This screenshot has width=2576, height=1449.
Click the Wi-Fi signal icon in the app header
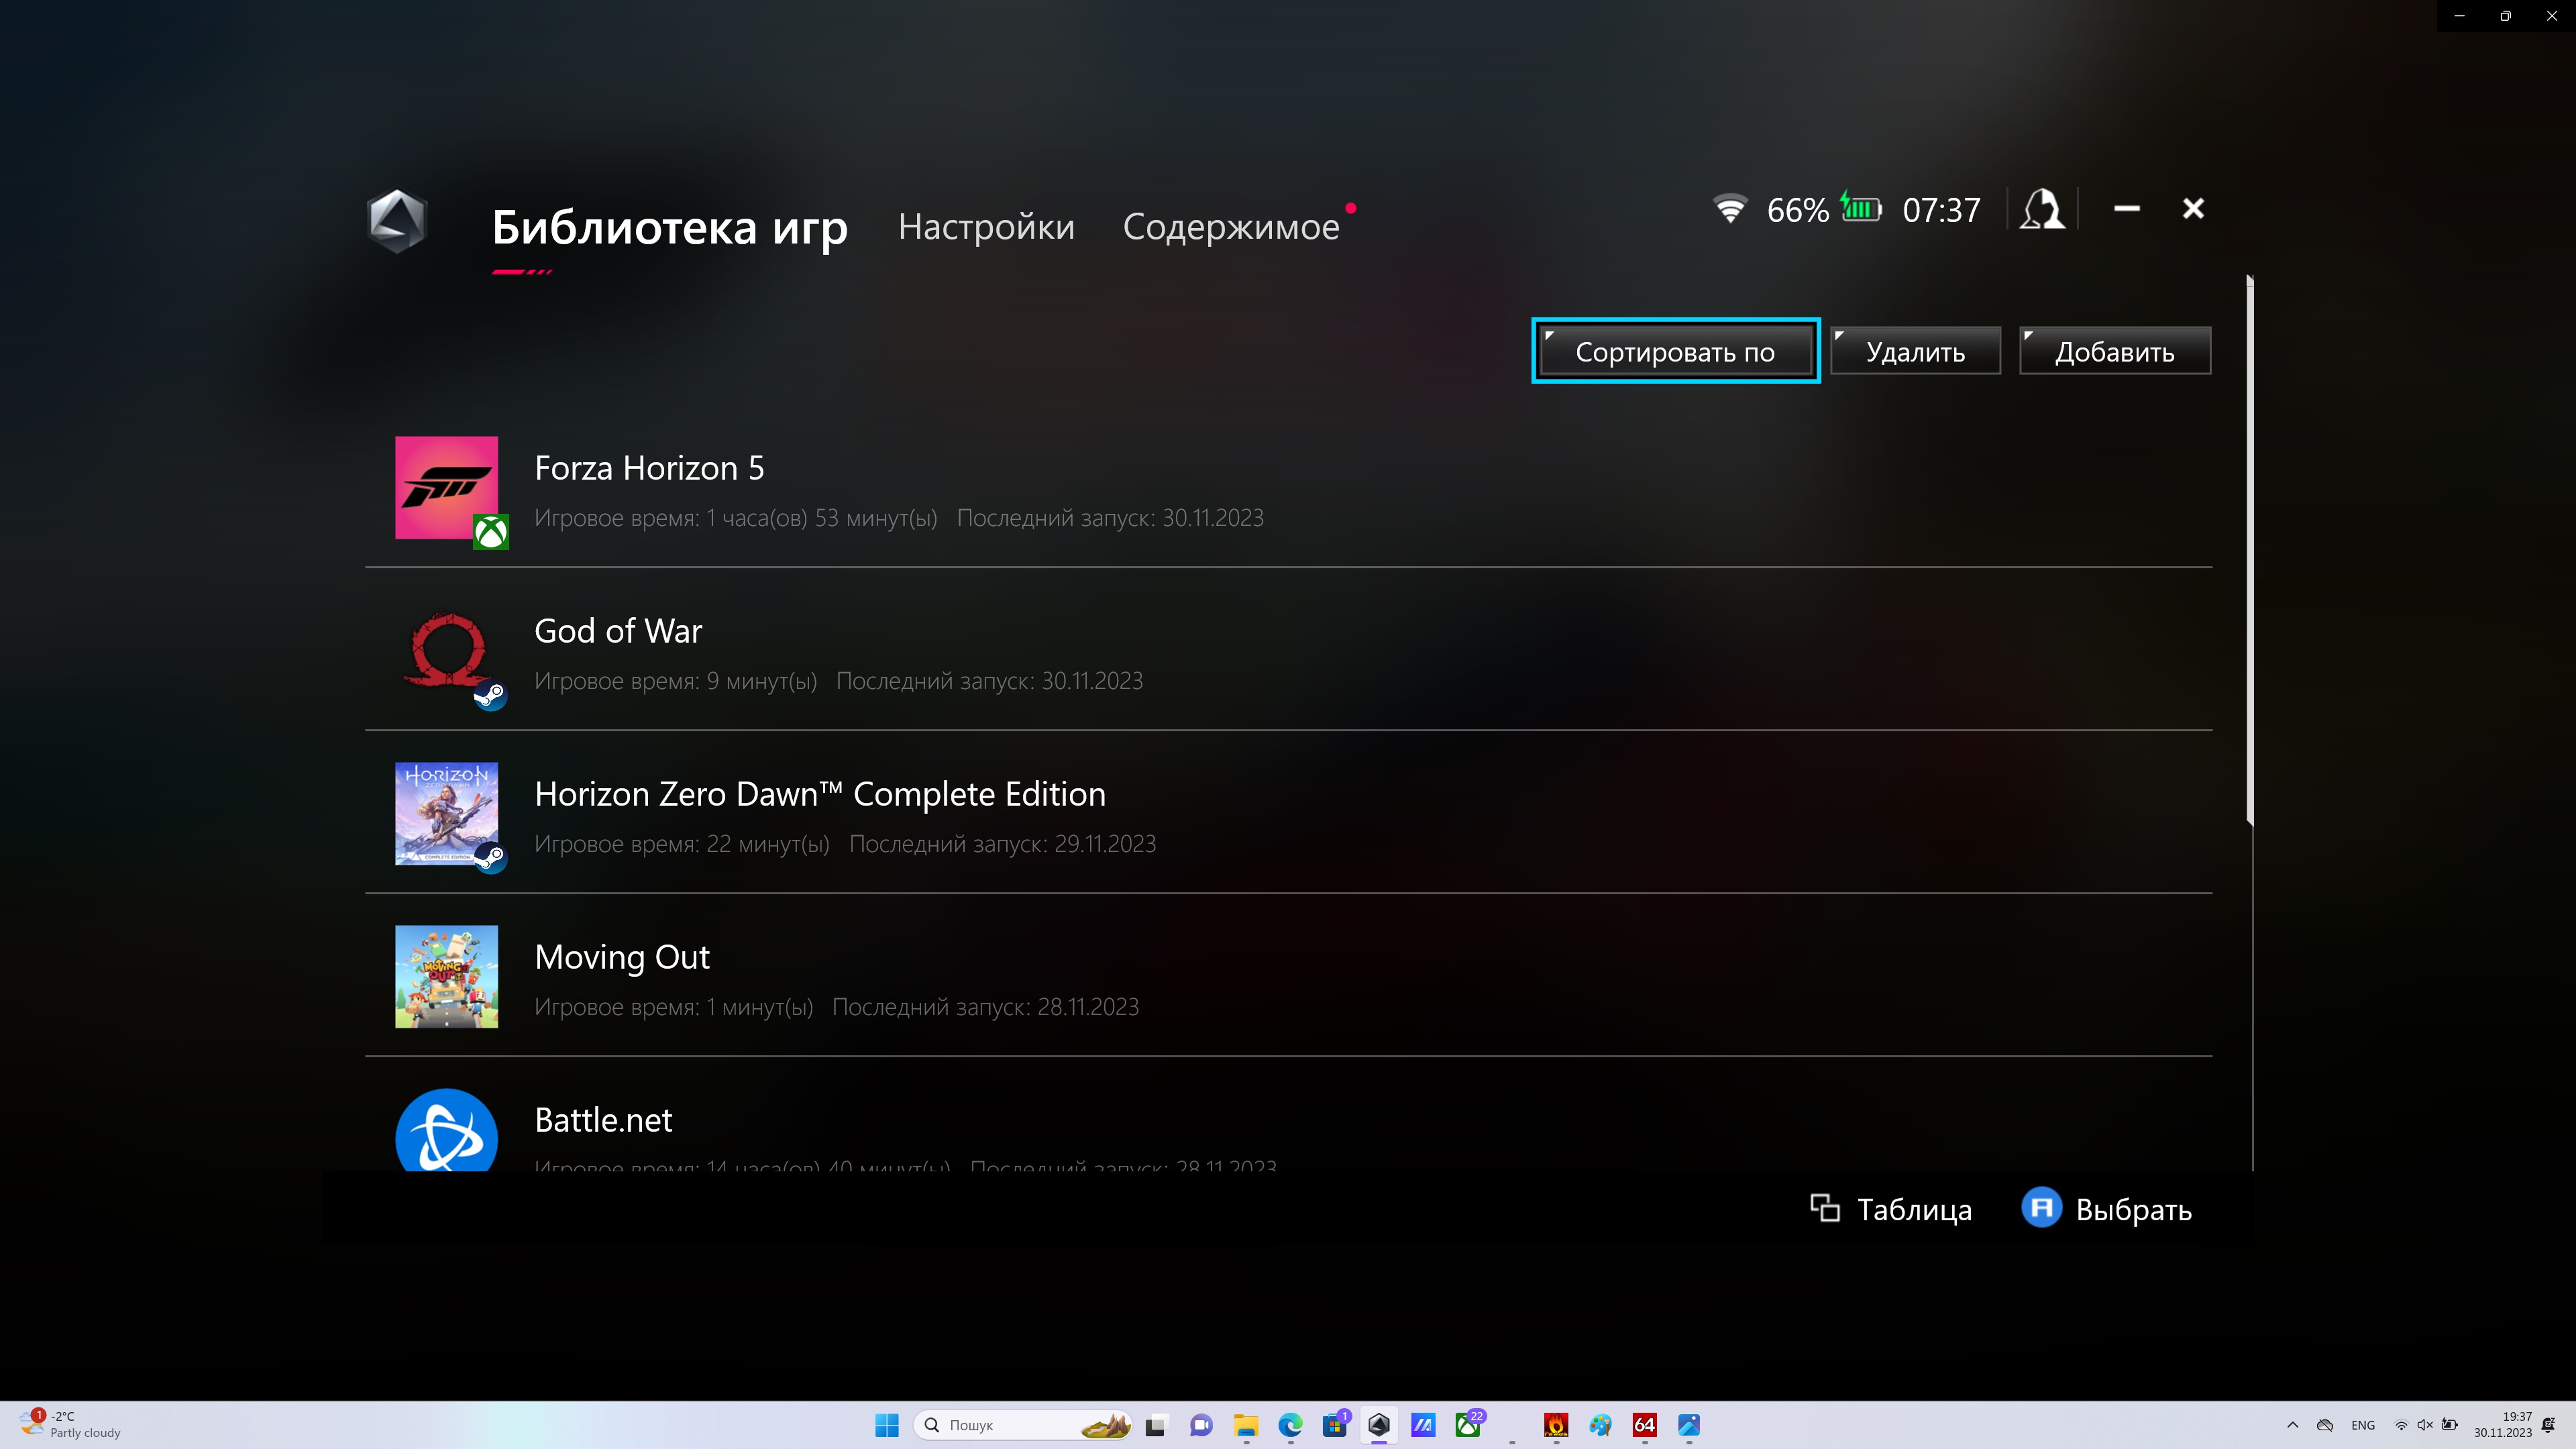(1729, 209)
